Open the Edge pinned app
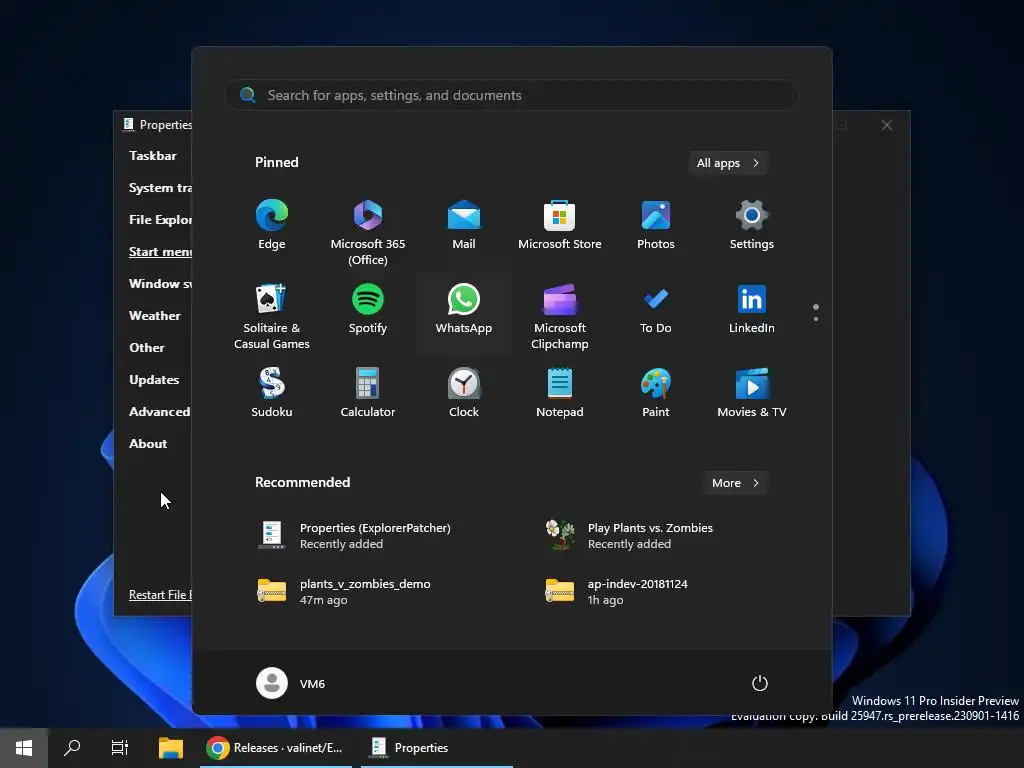Viewport: 1024px width, 768px height. pos(272,225)
